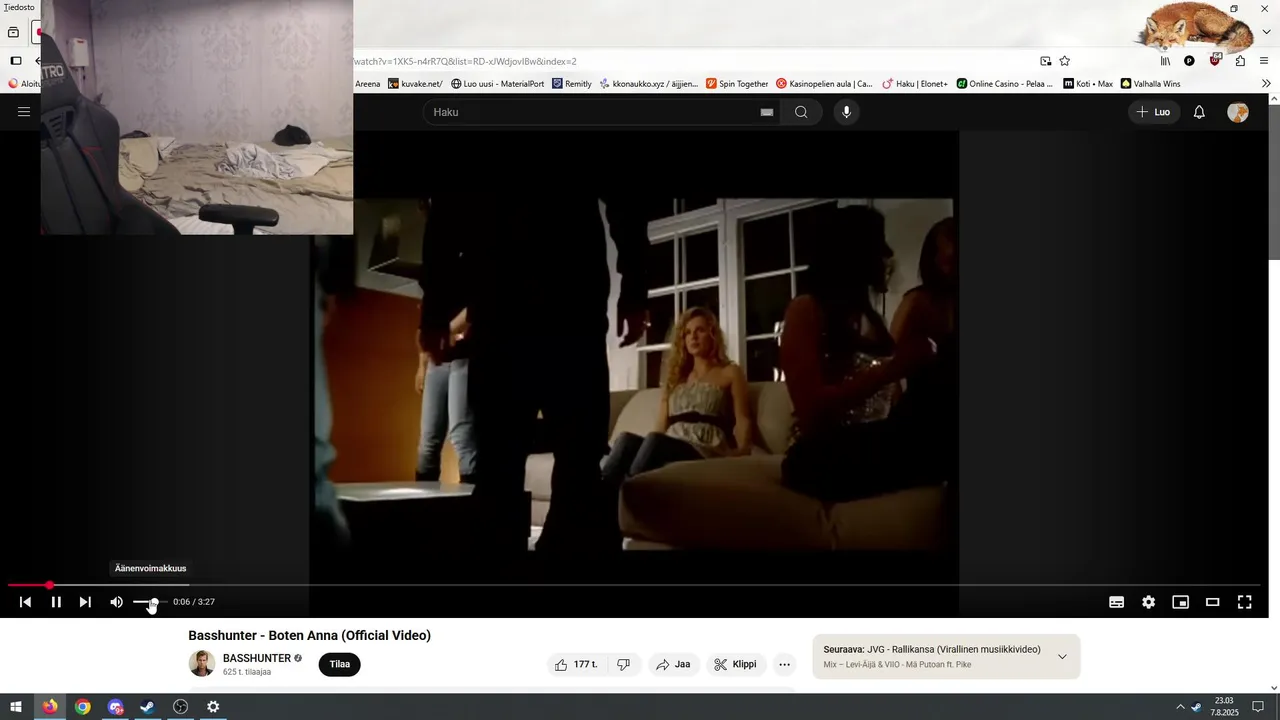Click the magnifying glass search button
This screenshot has height=720, width=1280.
pos(801,112)
